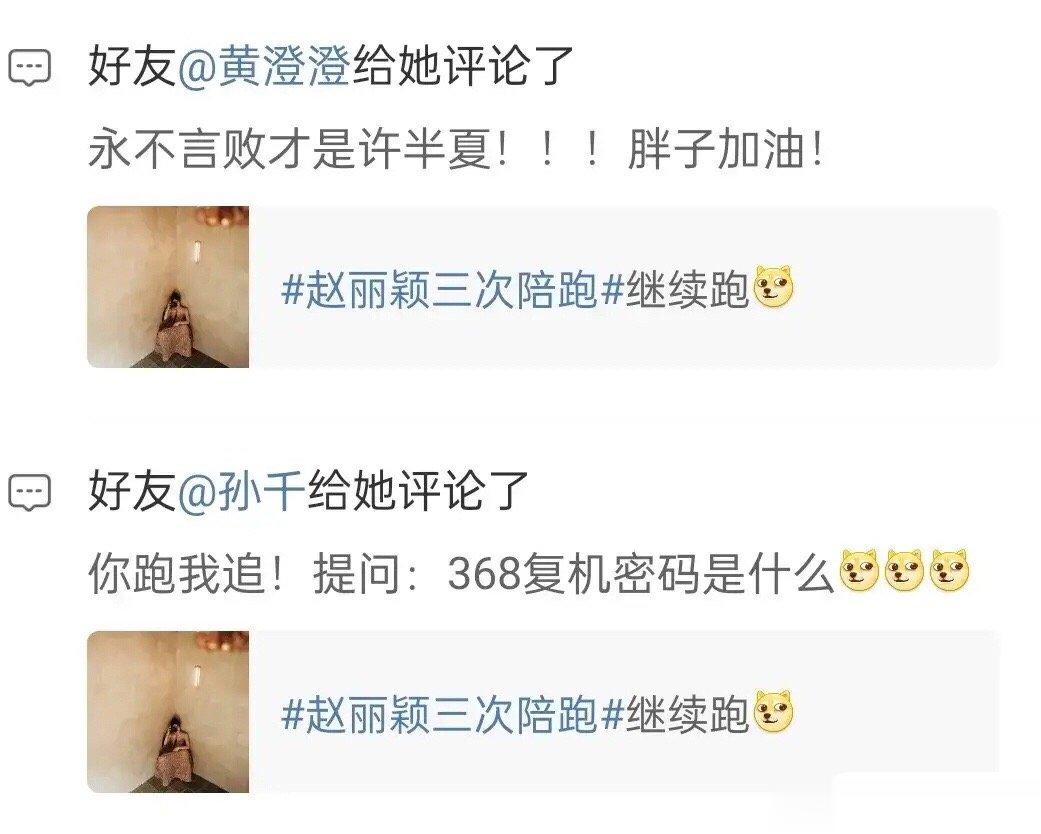Select the 好友@孙千给她评论了 notification header
This screenshot has width=1041, height=834.
308,491
